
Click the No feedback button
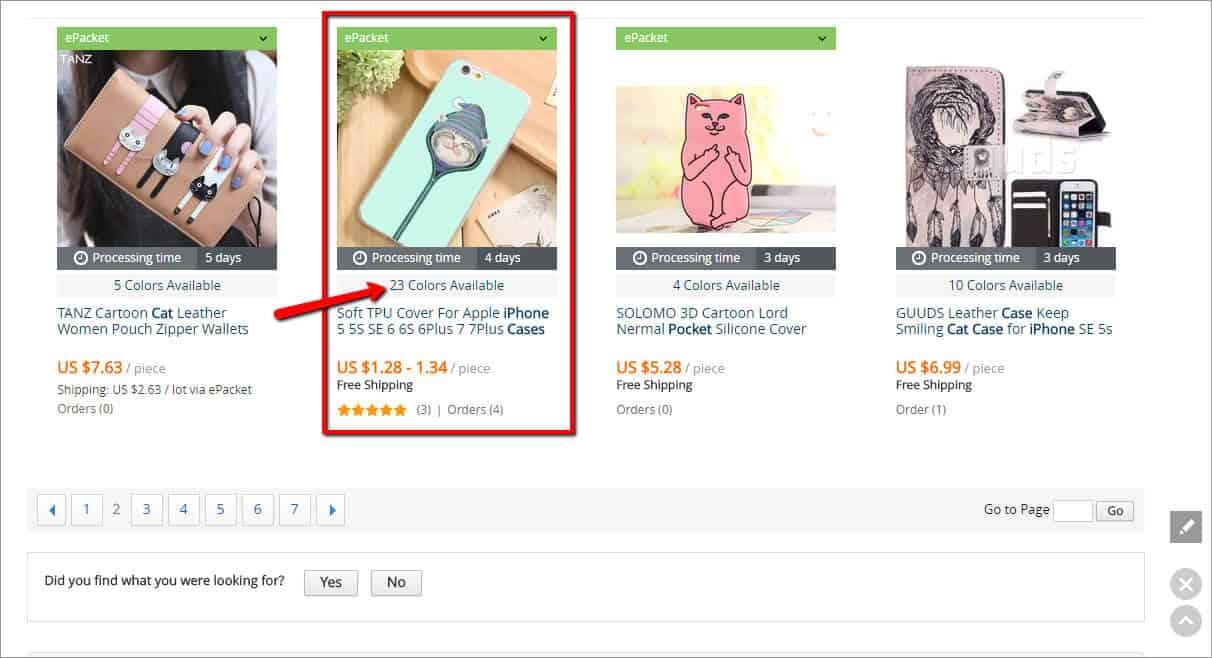click(396, 582)
